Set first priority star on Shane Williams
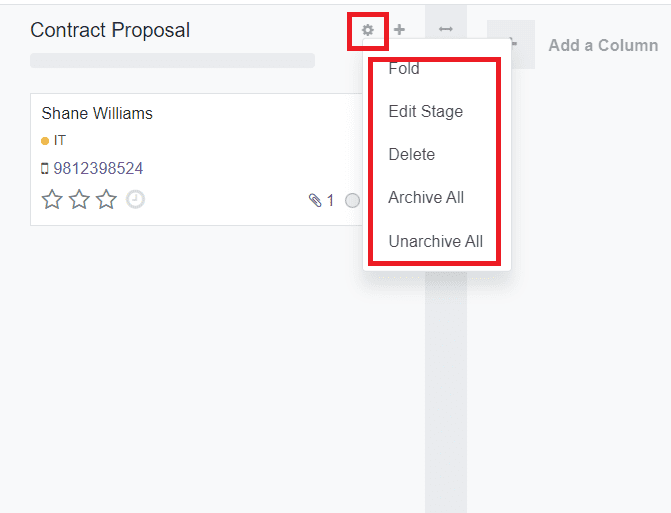The width and height of the screenshot is (671, 513). point(52,200)
